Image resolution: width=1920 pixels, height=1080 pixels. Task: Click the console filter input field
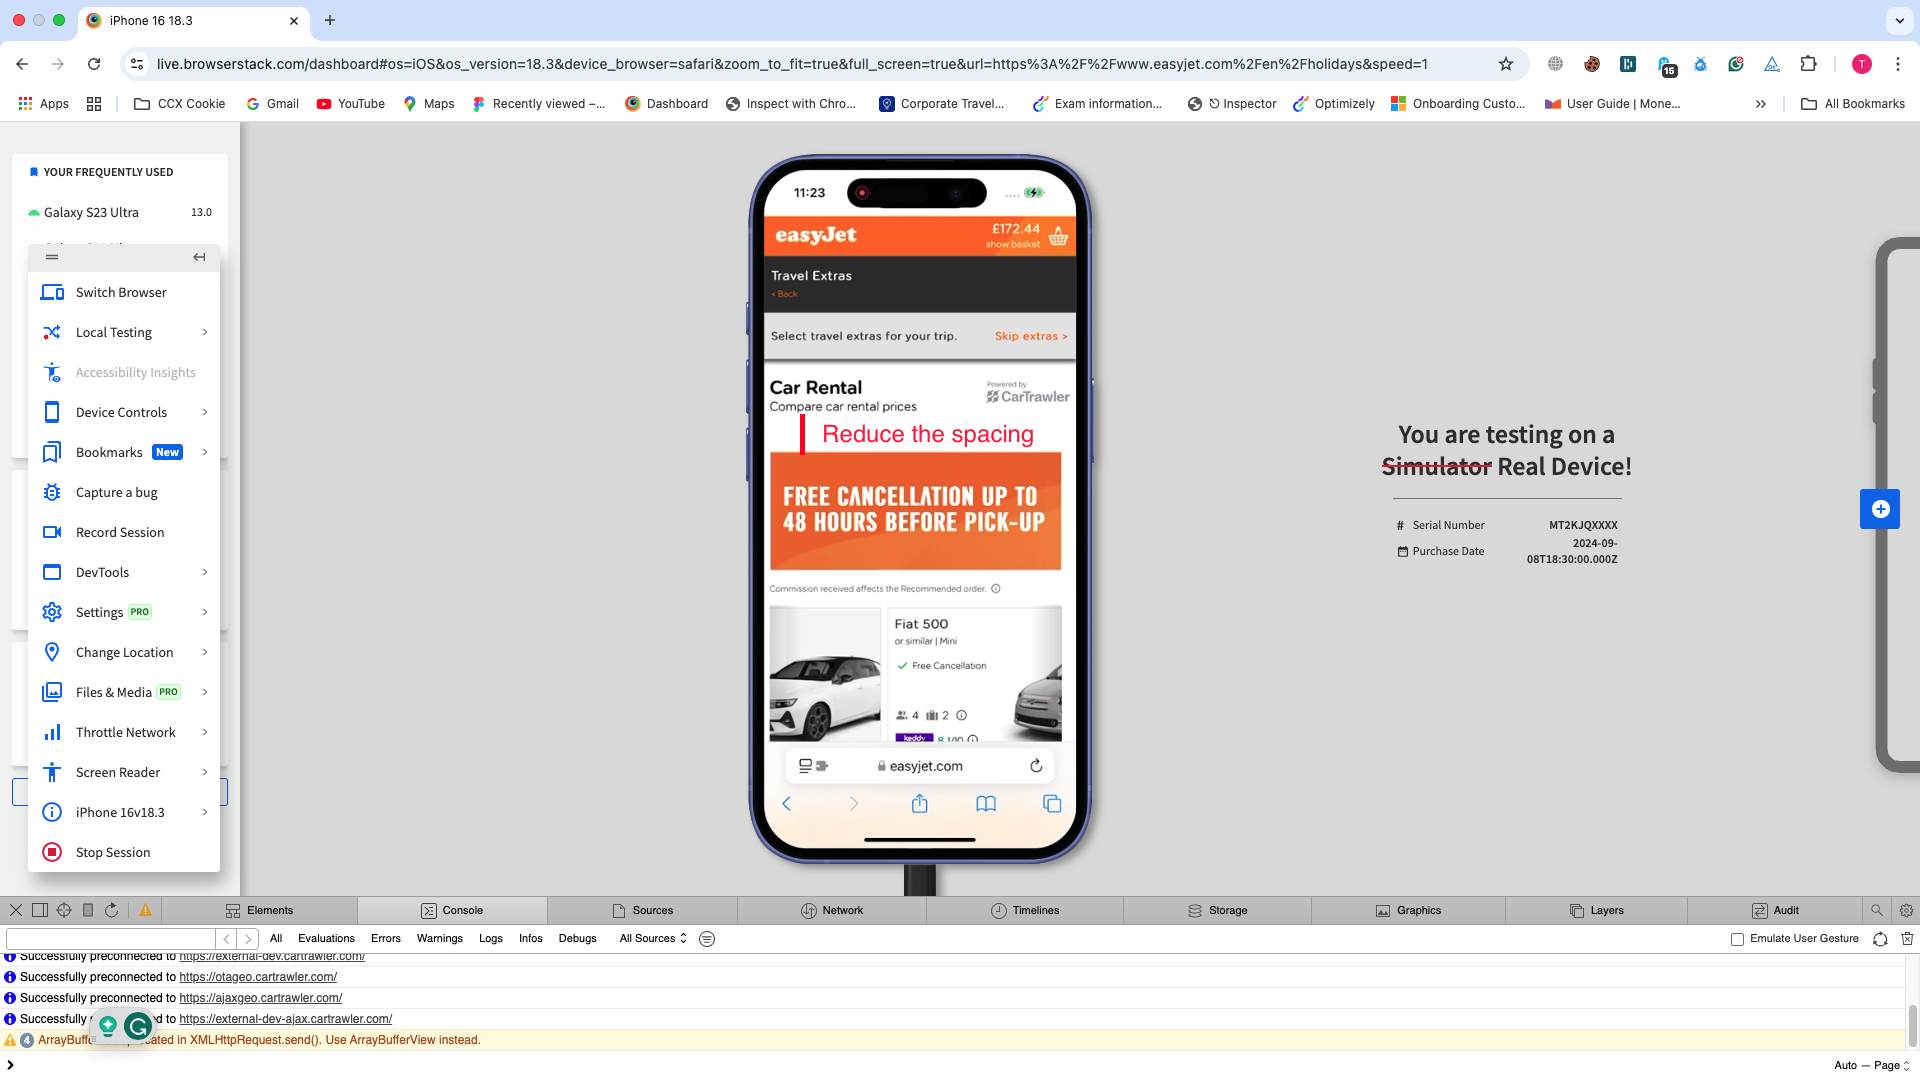point(110,939)
